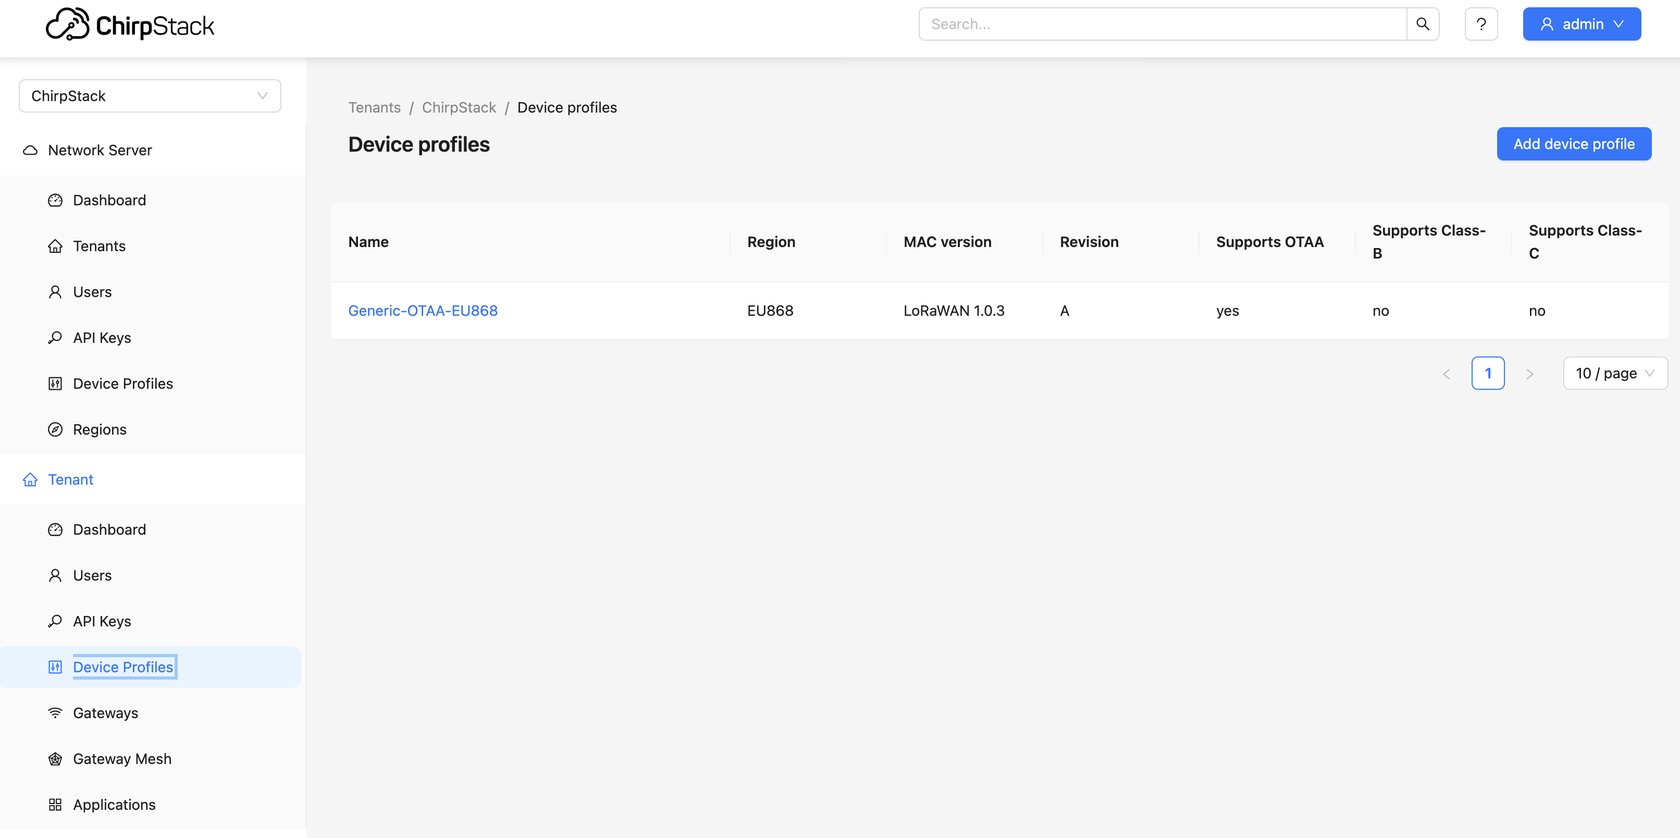This screenshot has height=838, width=1680.
Task: Open the ChirpStack tenant selector dropdown
Action: (x=150, y=96)
